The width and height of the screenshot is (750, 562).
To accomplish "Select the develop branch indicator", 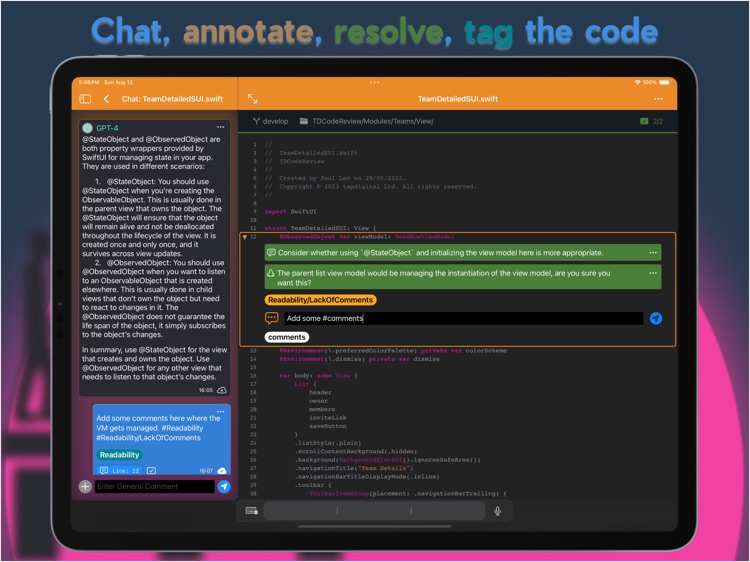I will click(271, 121).
